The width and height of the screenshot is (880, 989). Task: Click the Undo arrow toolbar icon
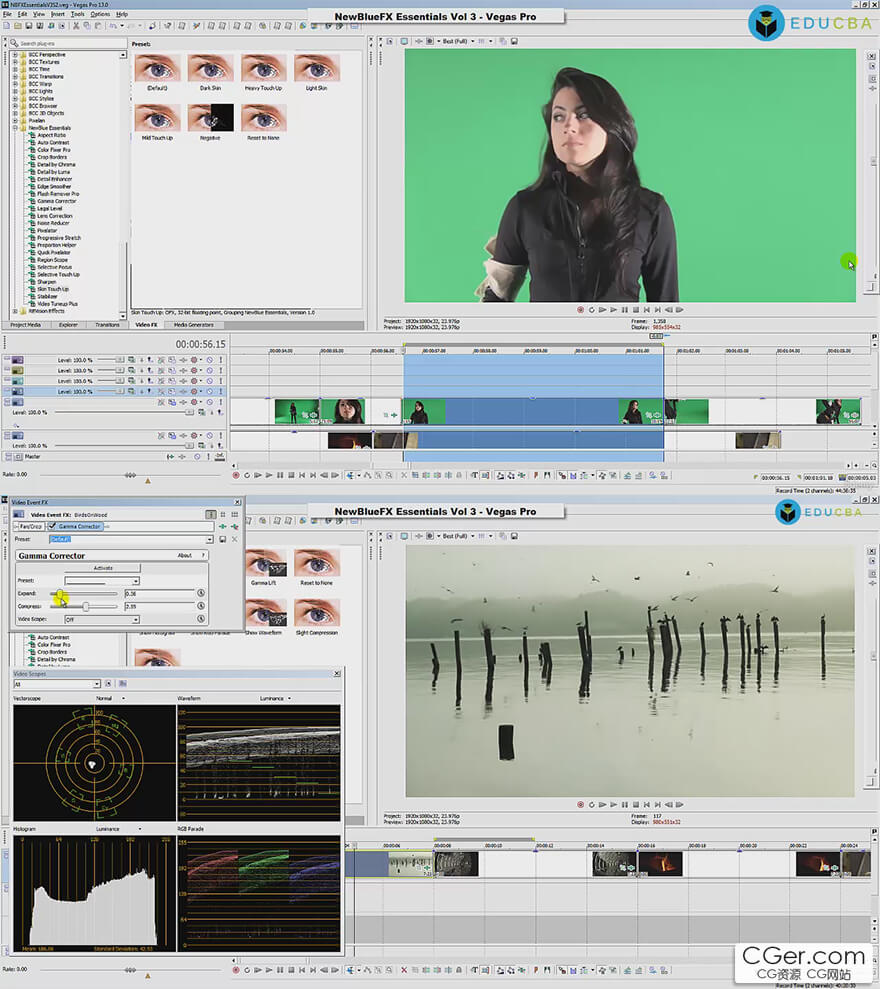[113, 26]
